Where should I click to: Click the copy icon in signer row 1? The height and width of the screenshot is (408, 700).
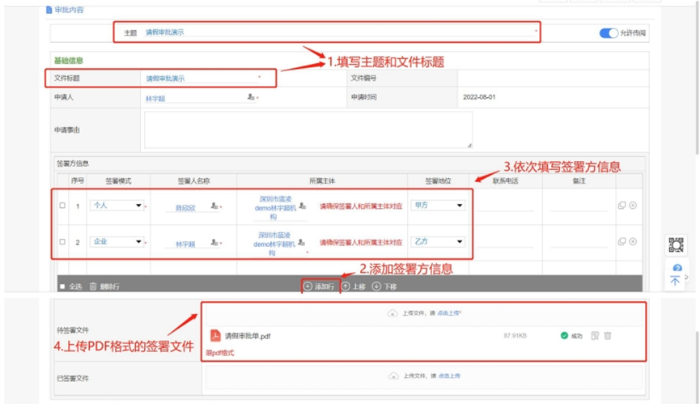(x=621, y=205)
